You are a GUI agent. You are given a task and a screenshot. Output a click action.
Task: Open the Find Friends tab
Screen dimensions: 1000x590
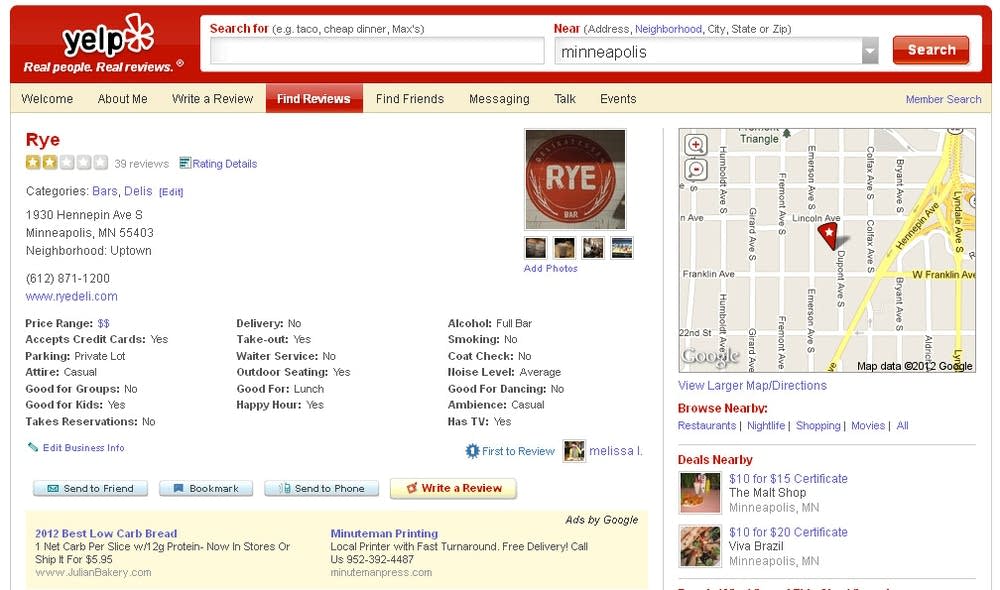tap(409, 99)
